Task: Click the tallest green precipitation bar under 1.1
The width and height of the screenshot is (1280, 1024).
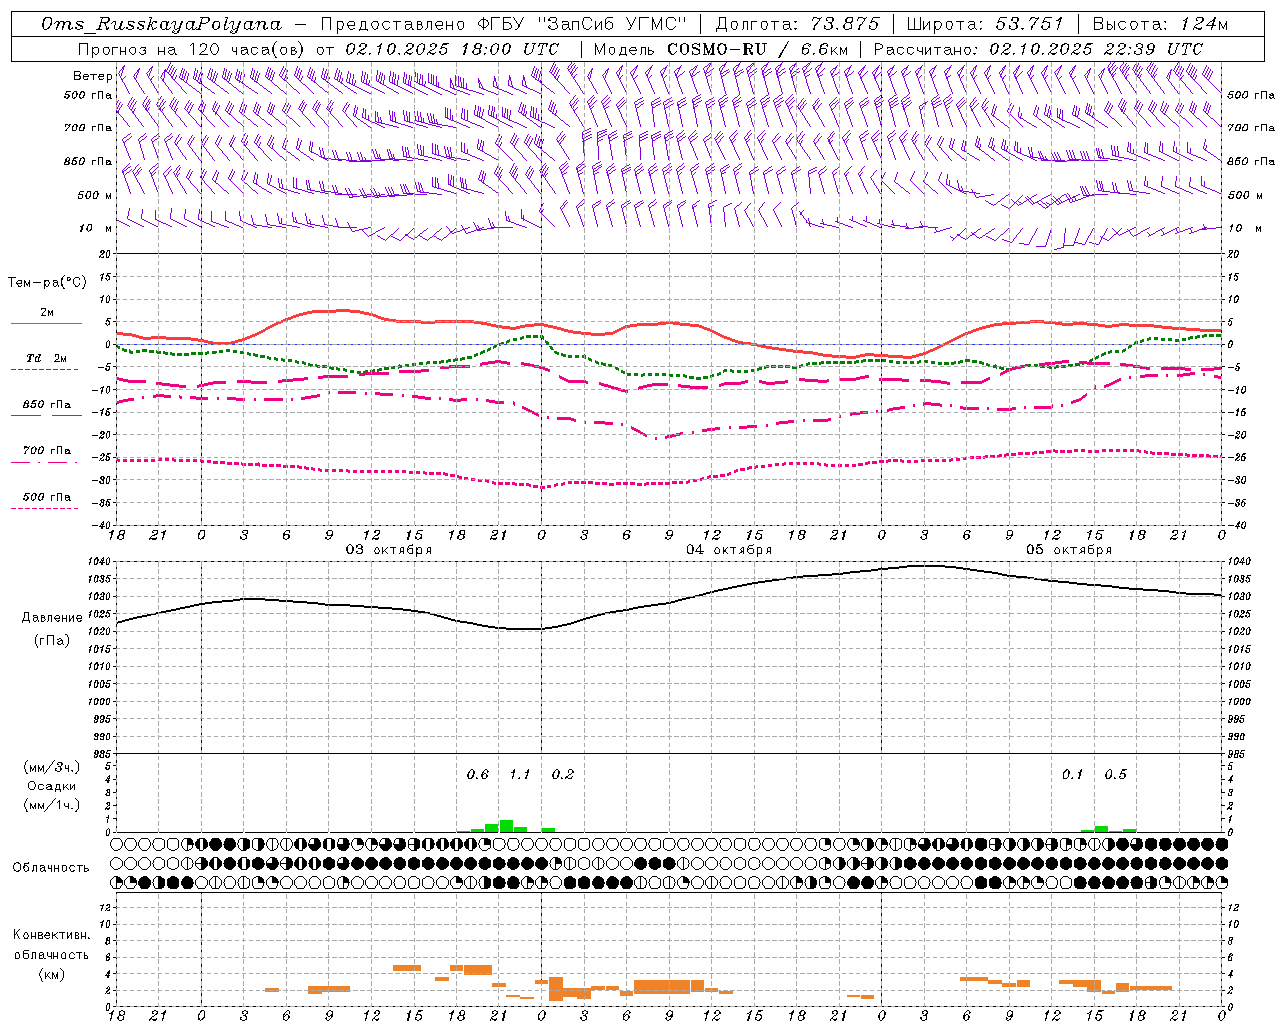Action: (x=506, y=826)
